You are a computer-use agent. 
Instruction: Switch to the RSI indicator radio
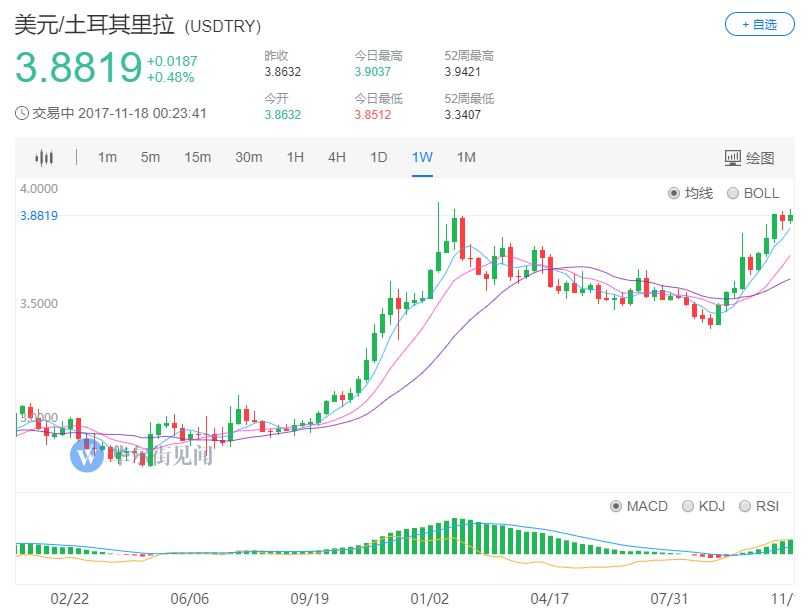pyautogui.click(x=745, y=506)
